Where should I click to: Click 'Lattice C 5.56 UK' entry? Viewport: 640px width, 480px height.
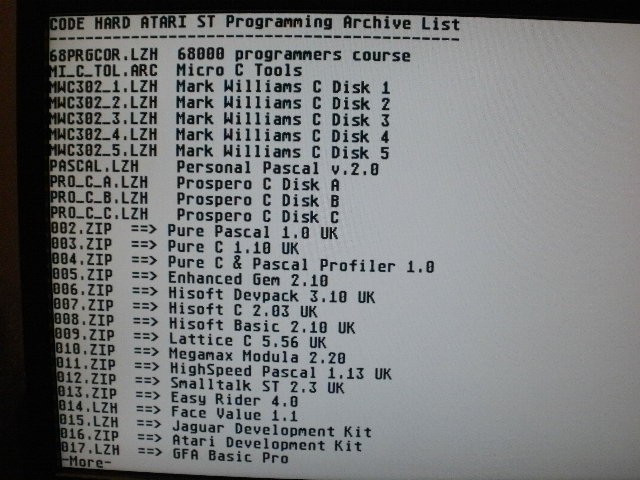pyautogui.click(x=248, y=341)
